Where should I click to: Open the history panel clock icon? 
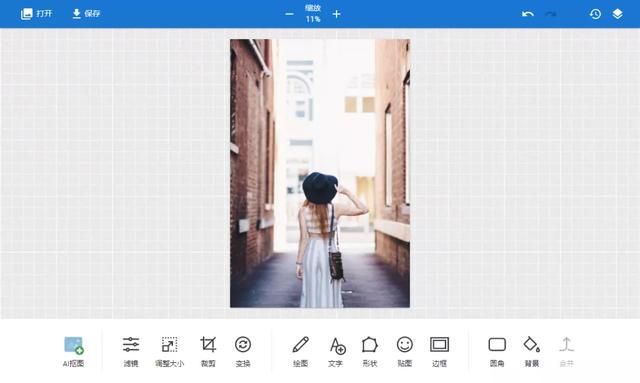595,14
